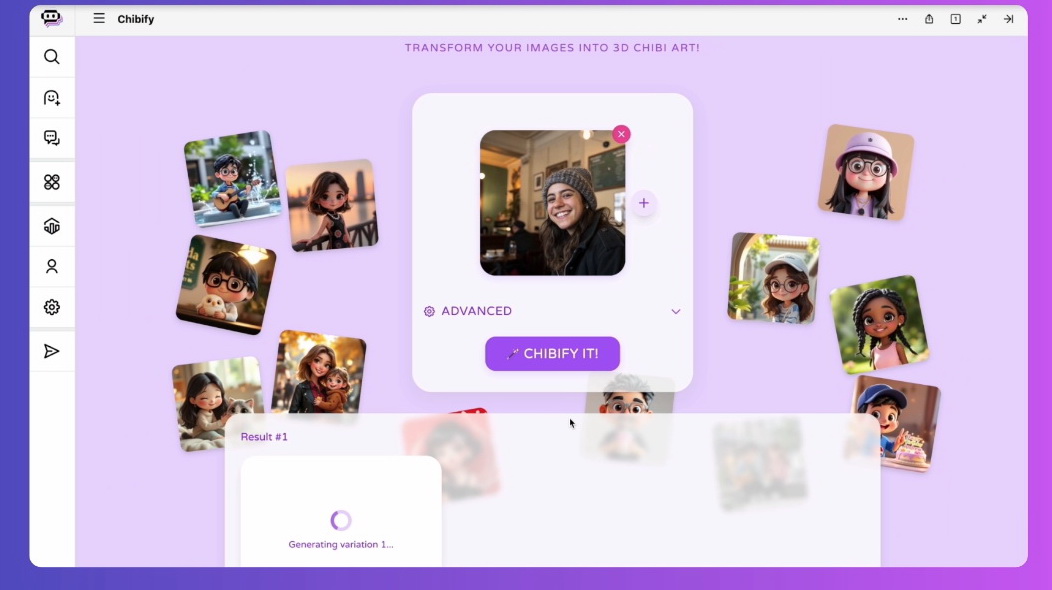Click the uploaded photo of woman in beanie
The width and height of the screenshot is (1052, 590).
click(x=552, y=203)
